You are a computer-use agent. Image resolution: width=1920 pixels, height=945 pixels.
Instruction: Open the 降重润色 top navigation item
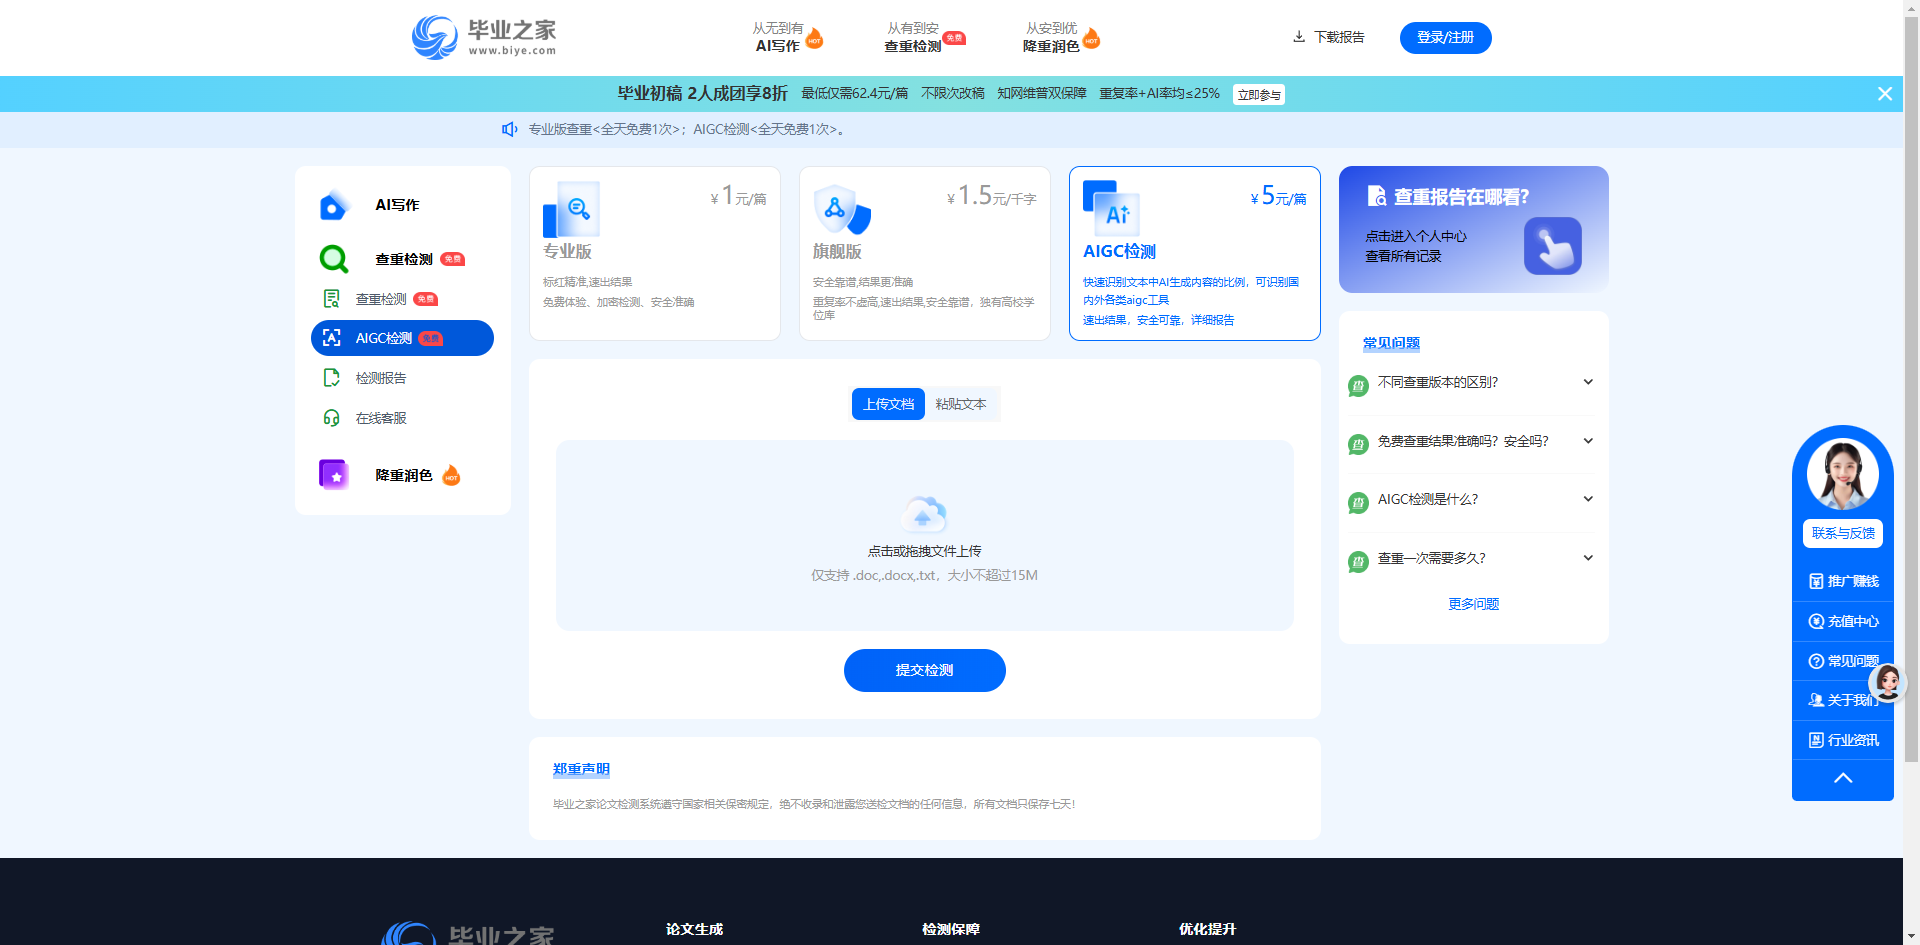tap(1061, 37)
